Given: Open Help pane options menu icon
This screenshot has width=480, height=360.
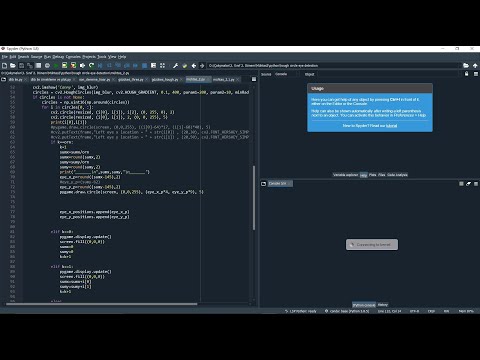Looking at the screenshot, I should pos(476,74).
